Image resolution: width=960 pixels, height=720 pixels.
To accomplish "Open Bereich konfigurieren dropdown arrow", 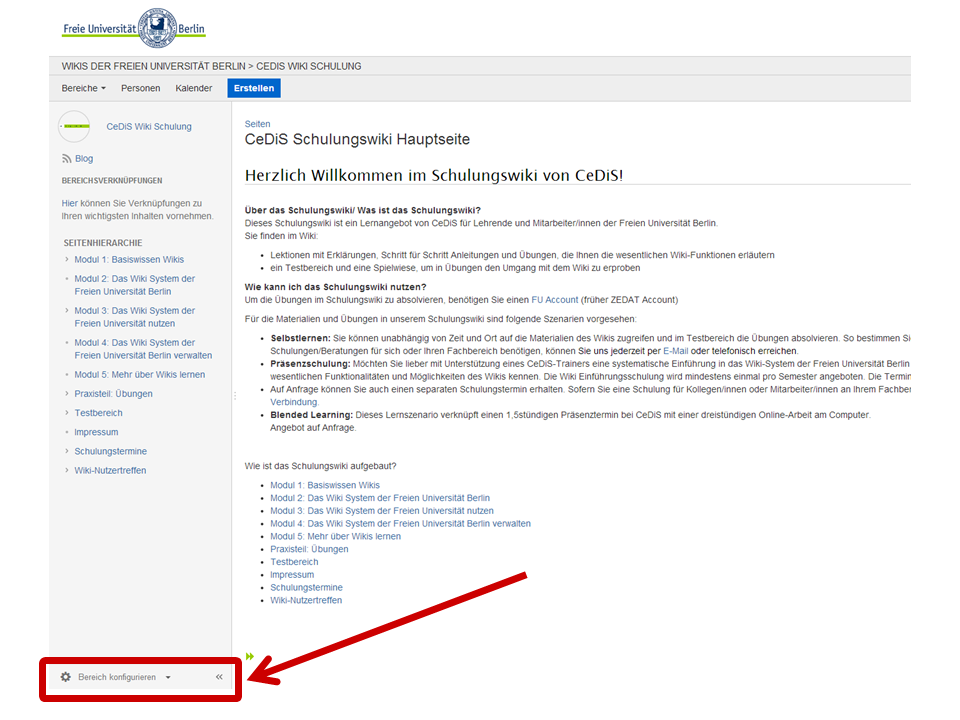I will [168, 677].
